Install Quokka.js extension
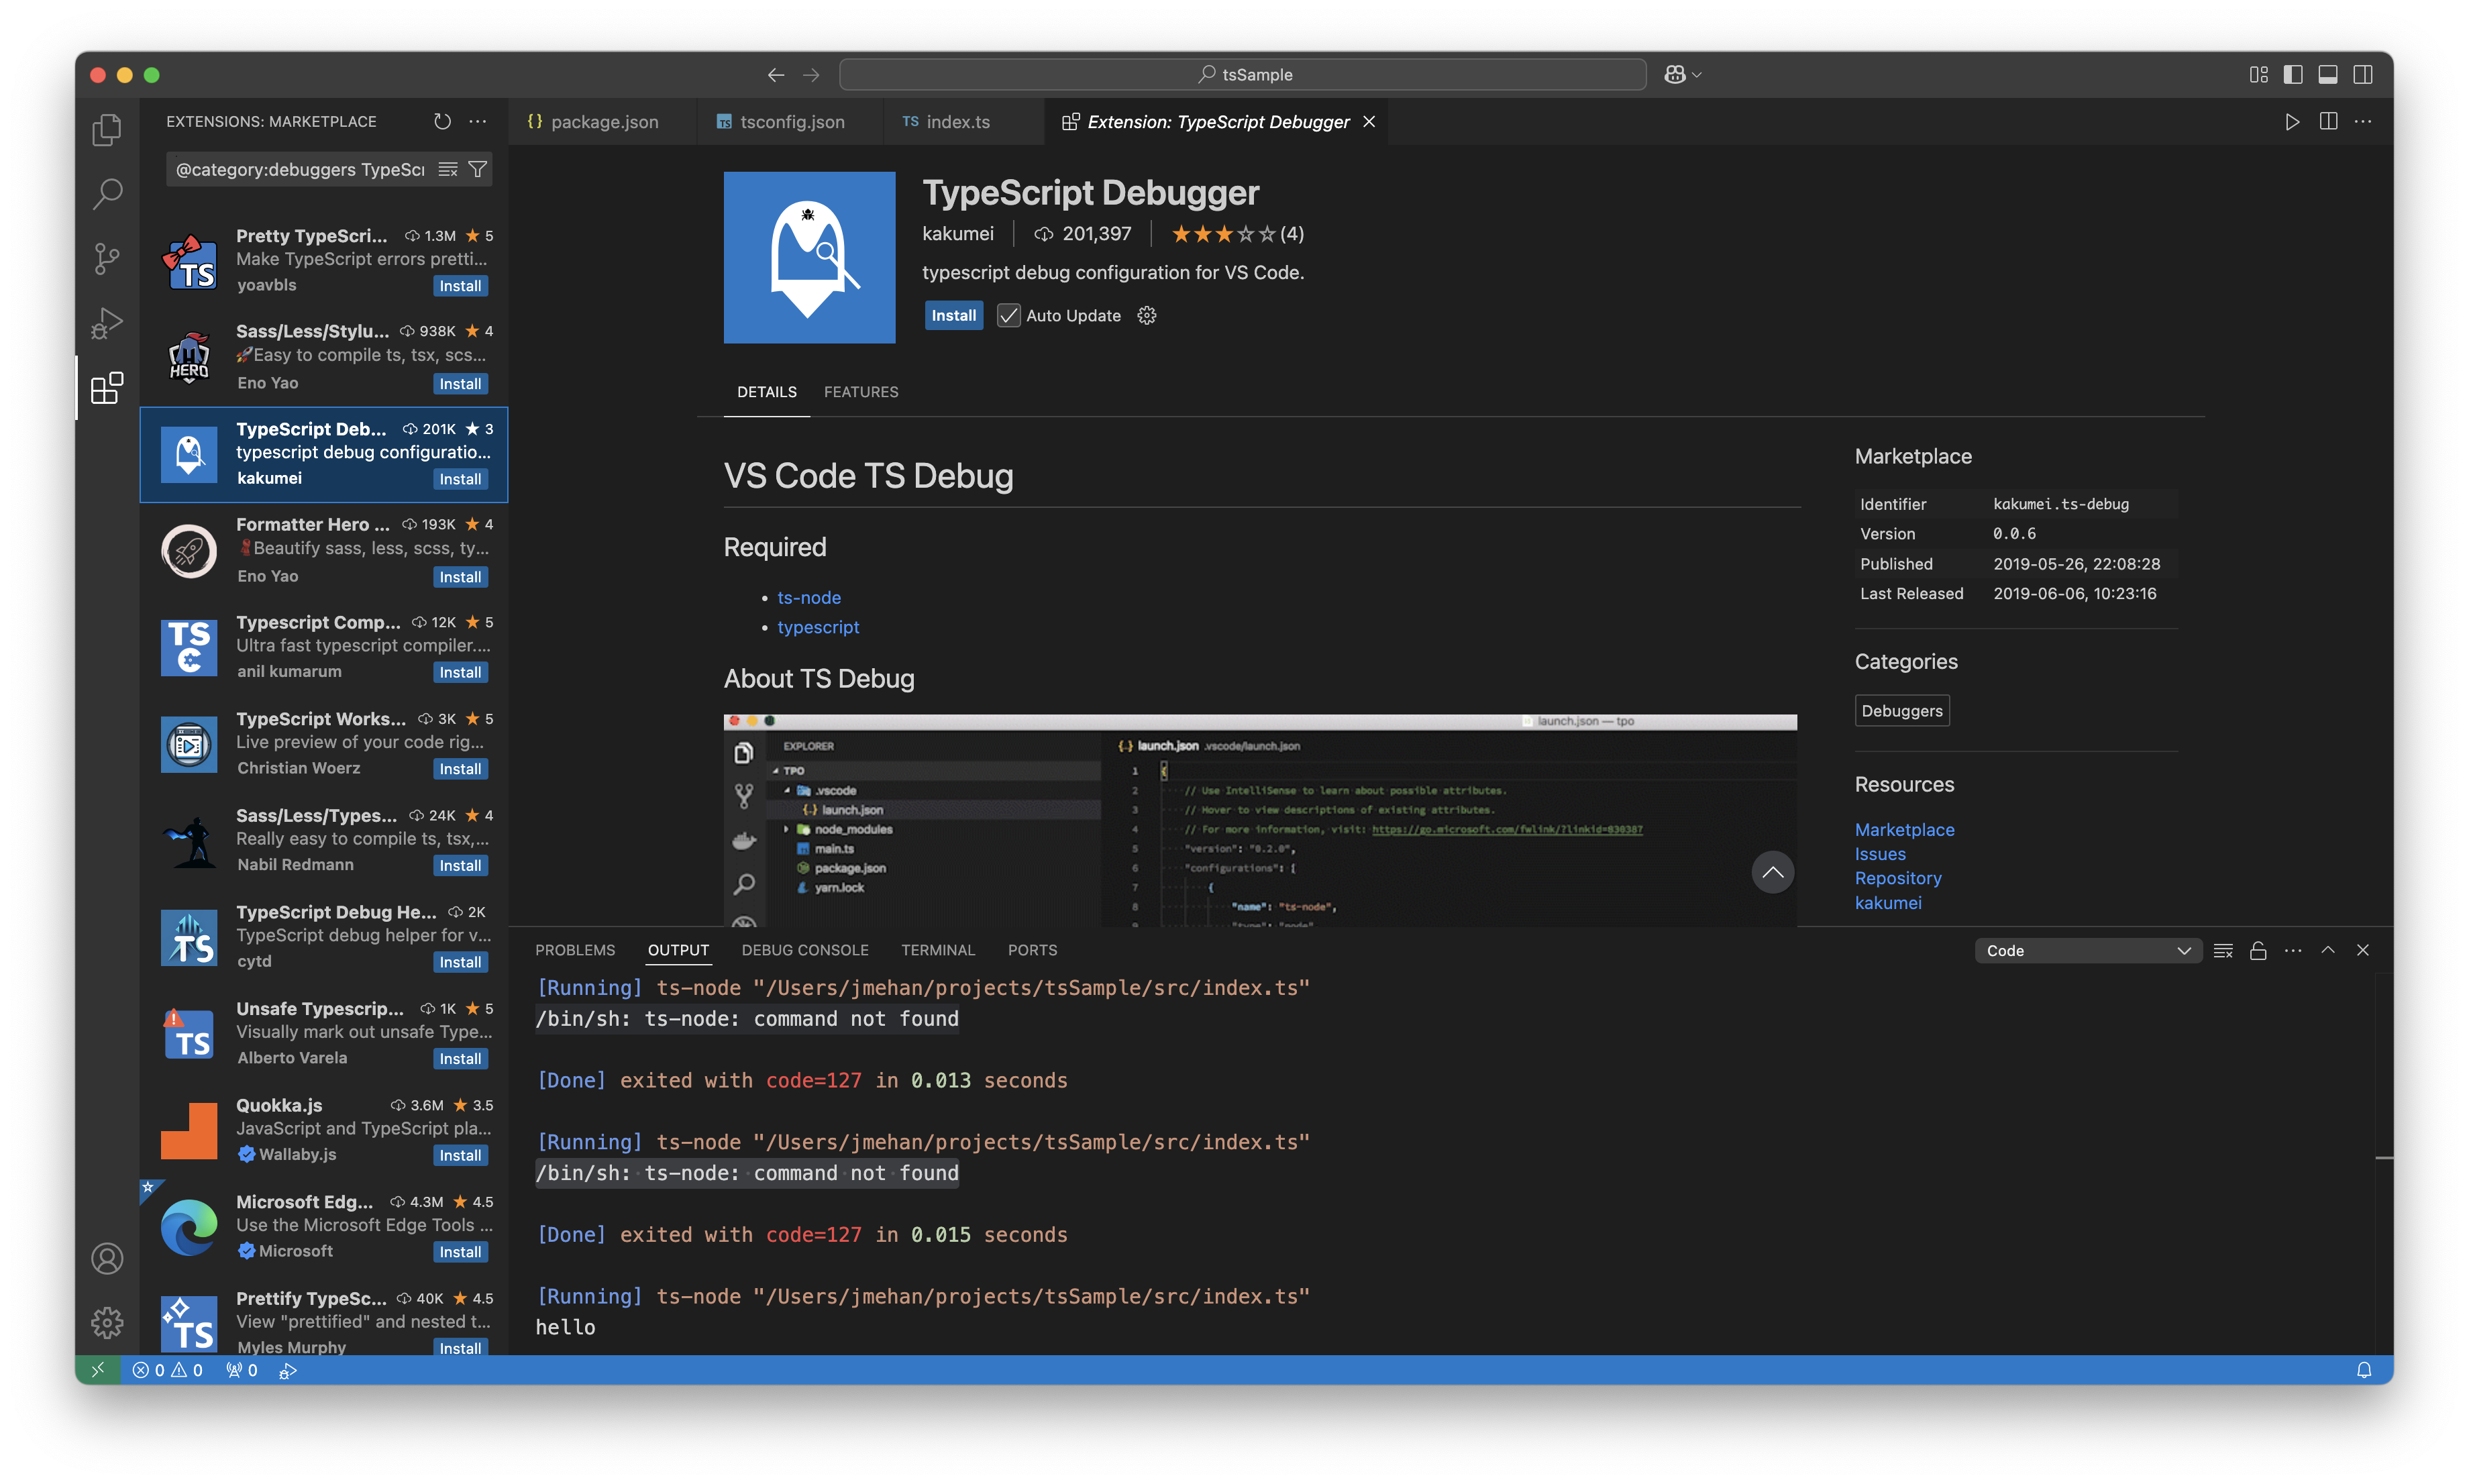 460,1155
